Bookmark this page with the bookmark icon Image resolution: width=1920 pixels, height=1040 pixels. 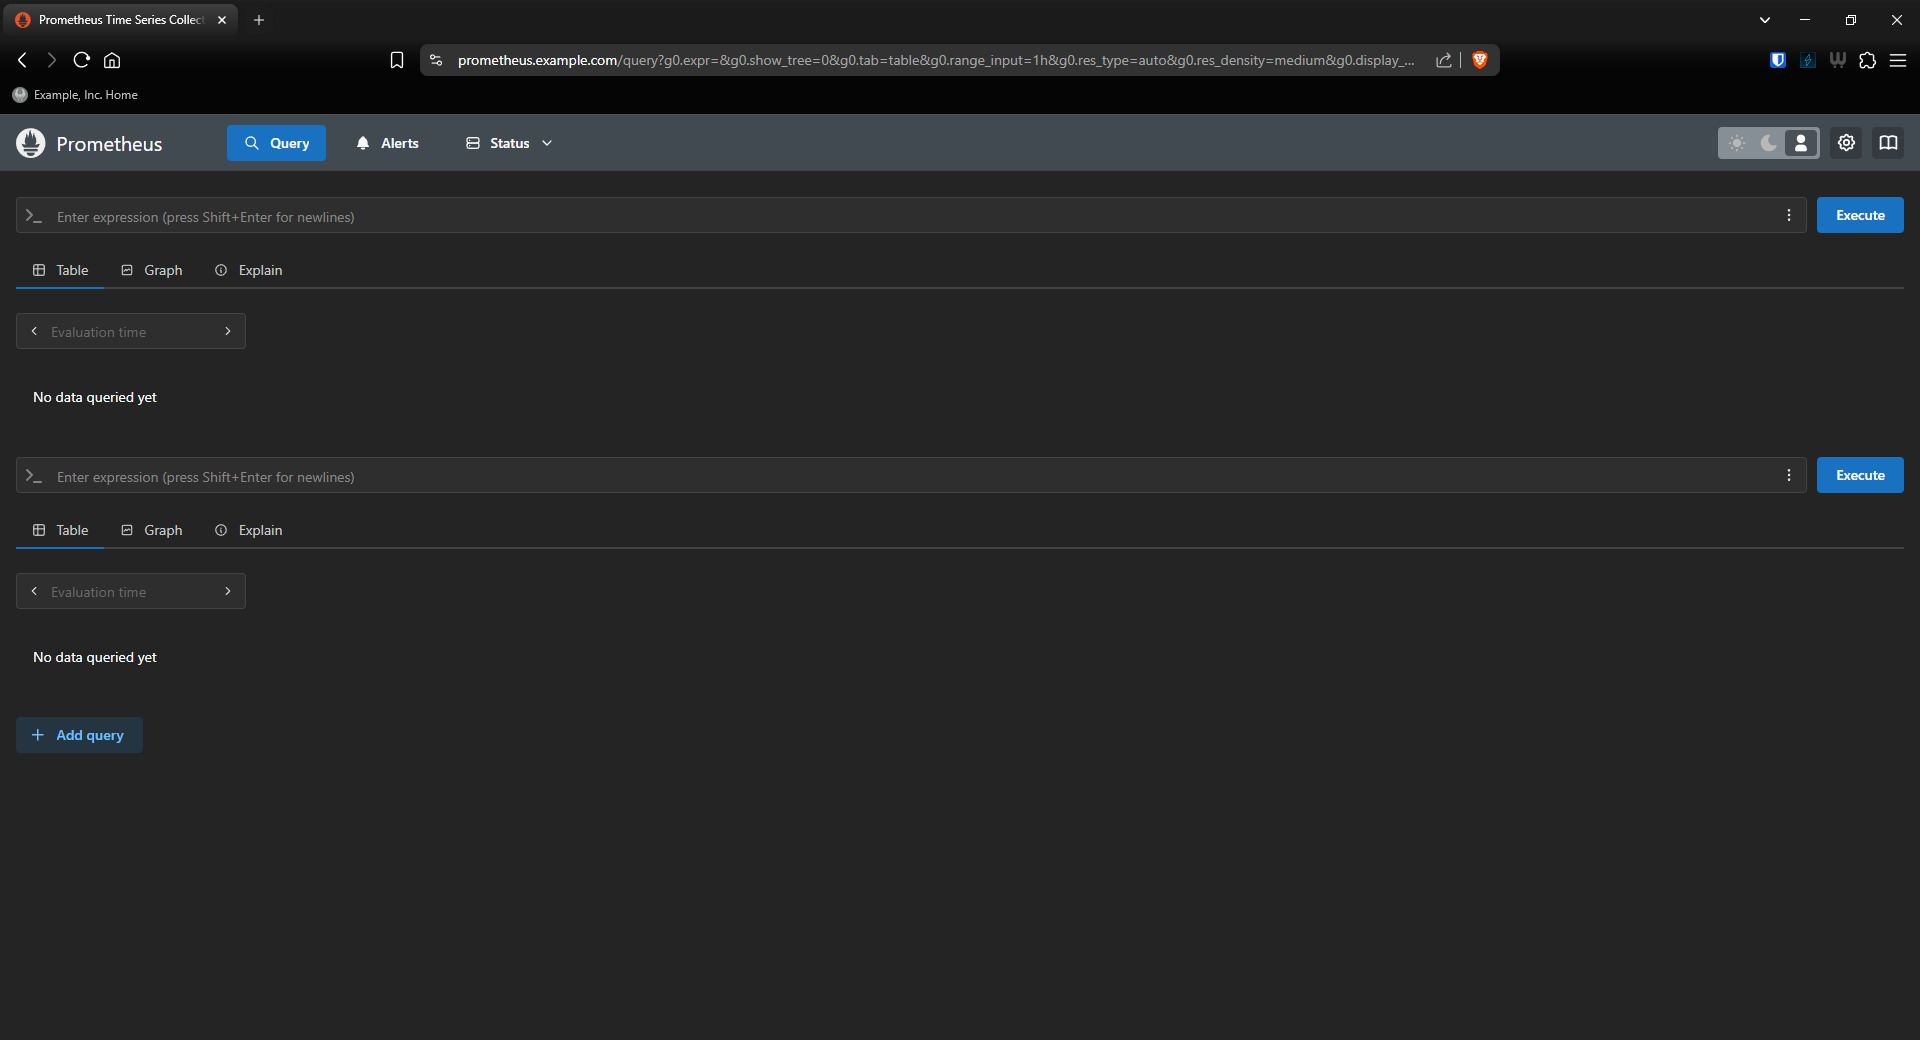pos(397,60)
